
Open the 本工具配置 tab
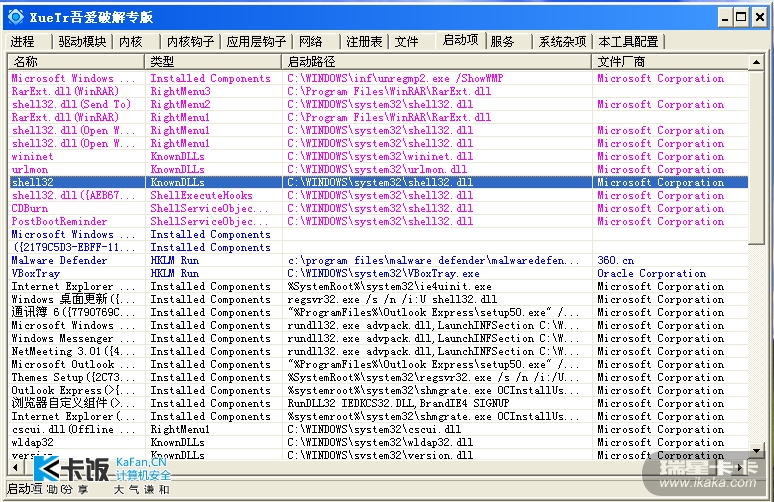(628, 41)
